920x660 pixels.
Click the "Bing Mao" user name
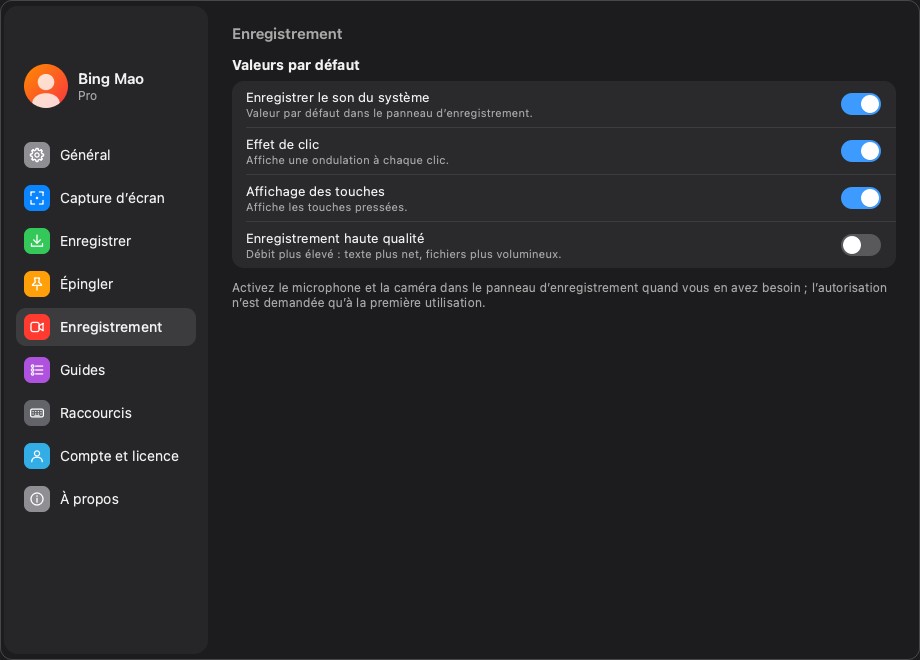(111, 79)
